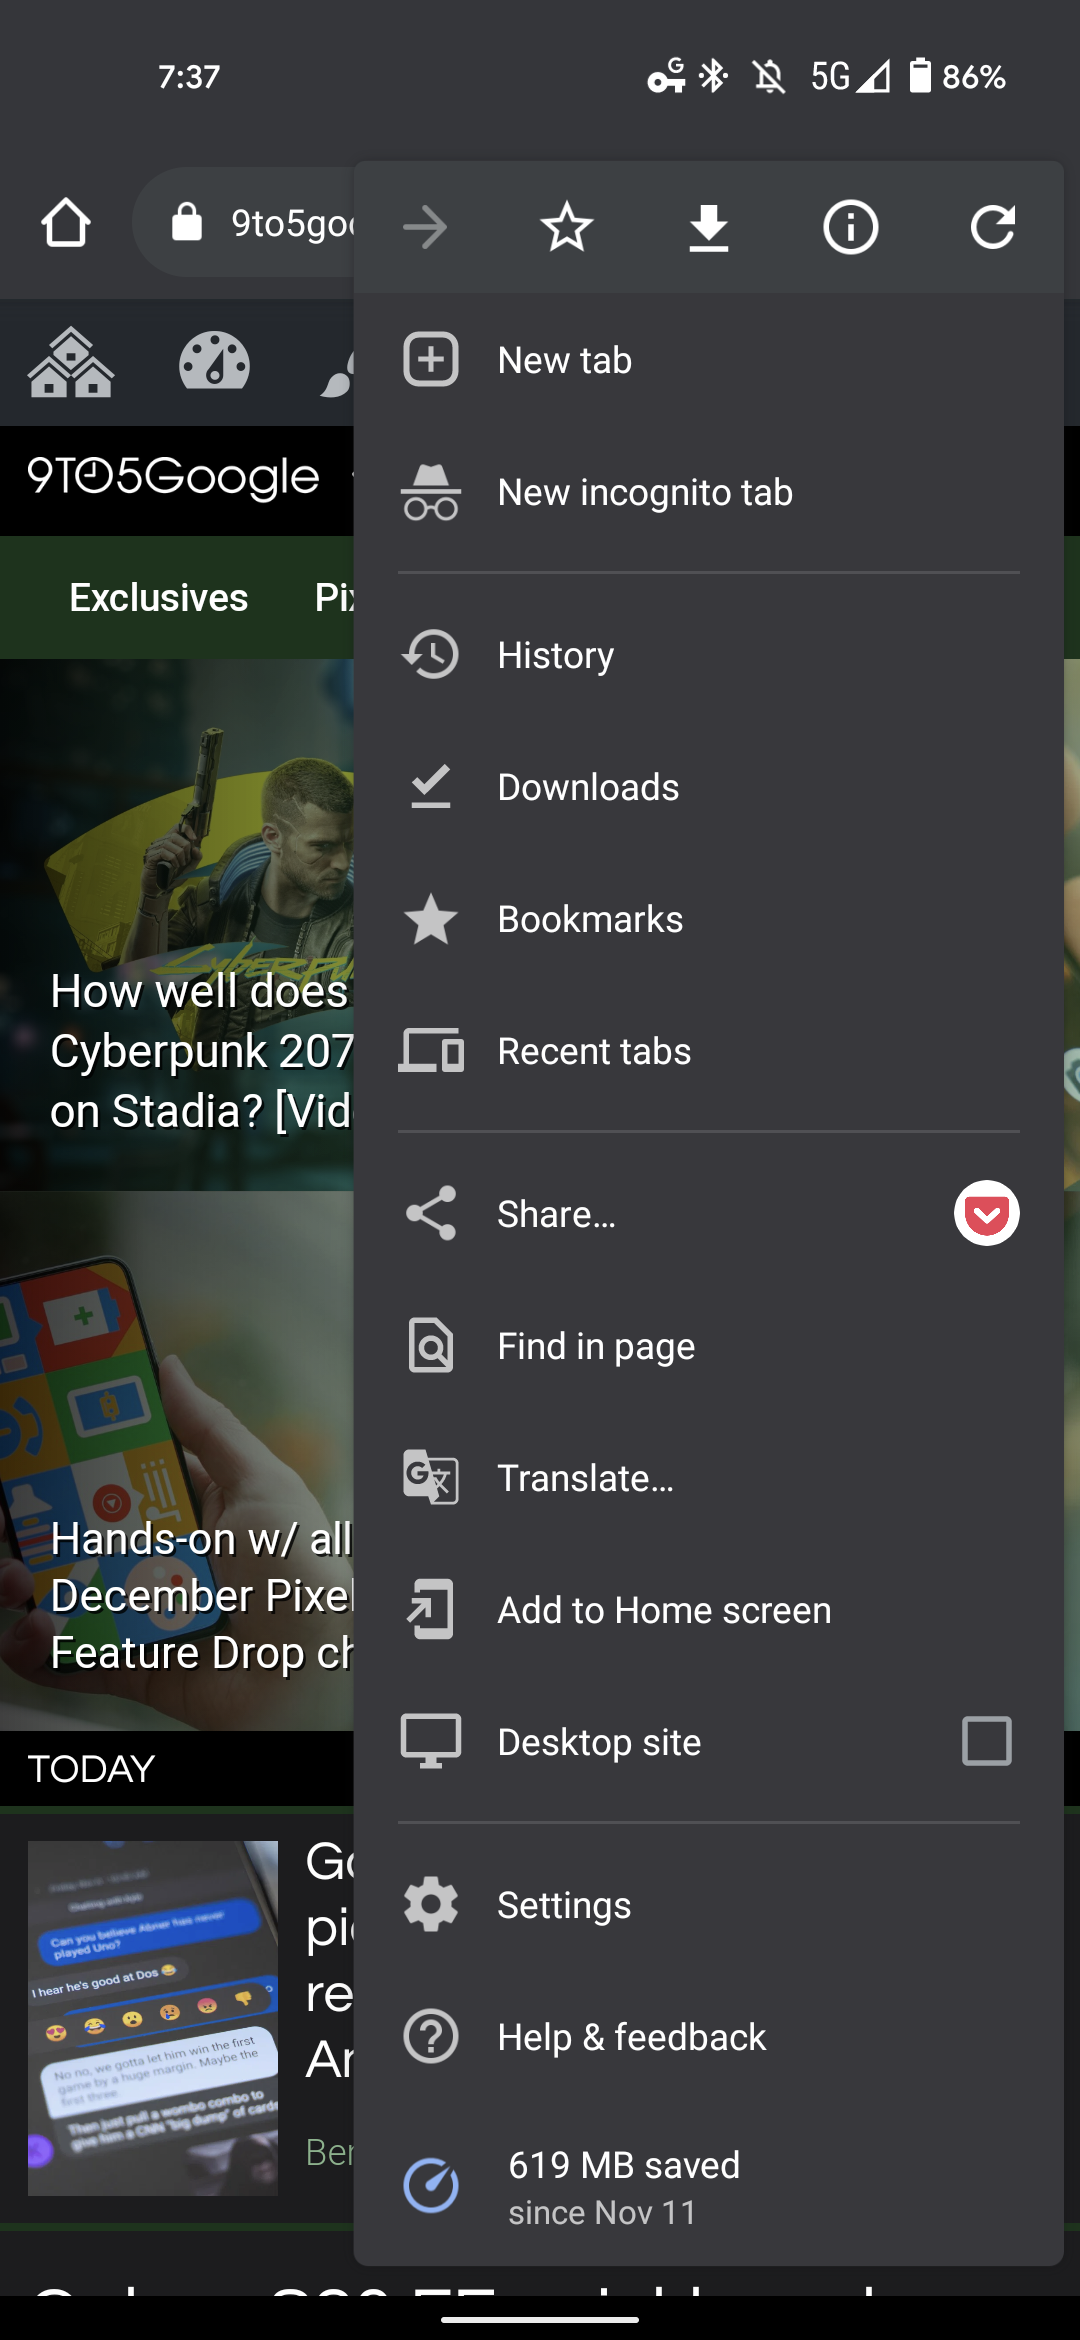Open a New incognito tab

click(645, 492)
